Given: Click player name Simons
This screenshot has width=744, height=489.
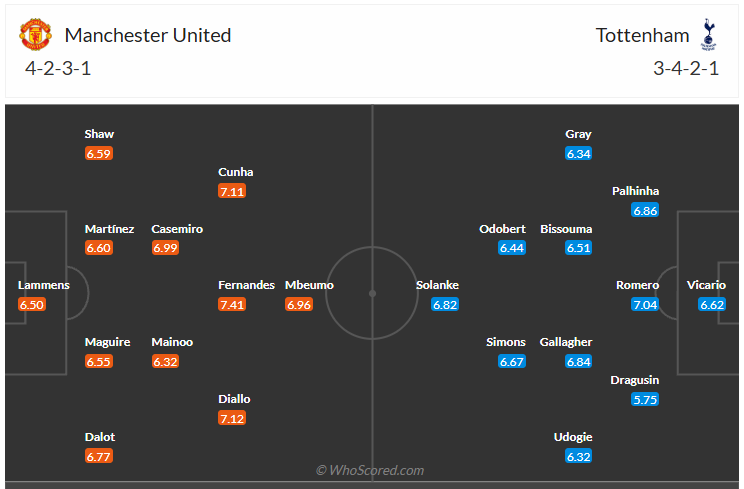Looking at the screenshot, I should click(506, 342).
